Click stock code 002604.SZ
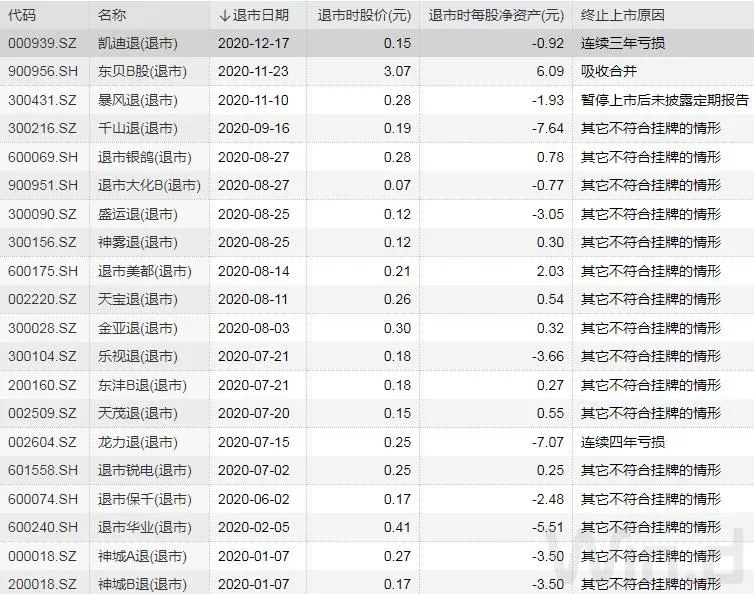 42,442
